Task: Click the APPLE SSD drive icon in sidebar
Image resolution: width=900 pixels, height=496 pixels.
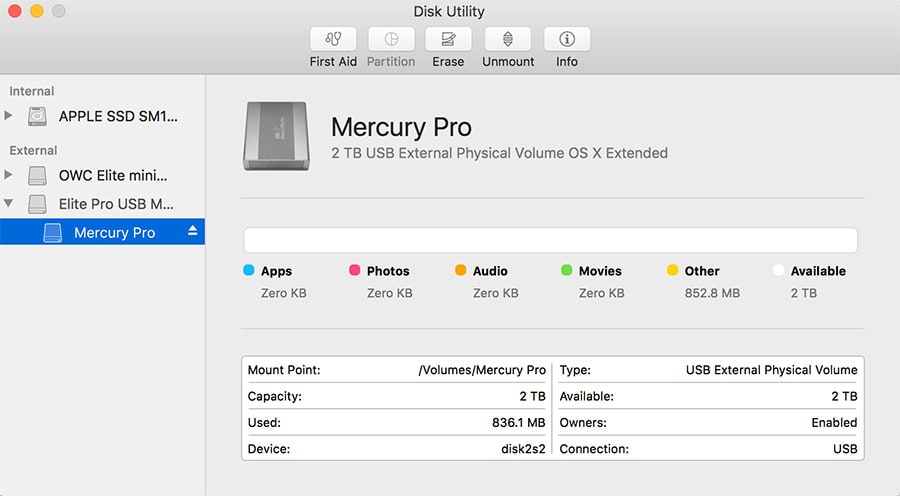Action: coord(38,116)
